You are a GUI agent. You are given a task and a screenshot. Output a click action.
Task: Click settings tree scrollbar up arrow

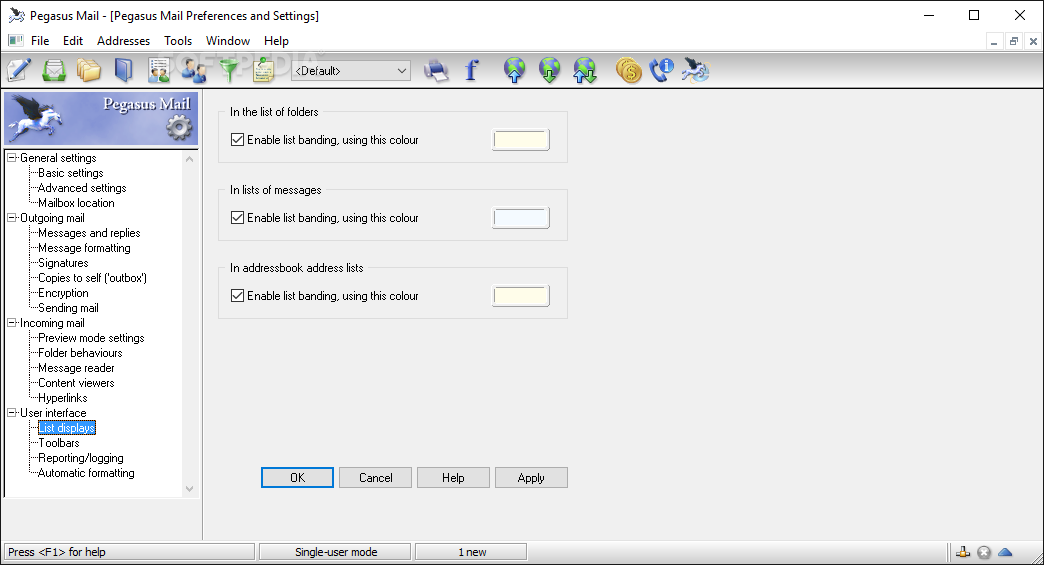pyautogui.click(x=190, y=159)
